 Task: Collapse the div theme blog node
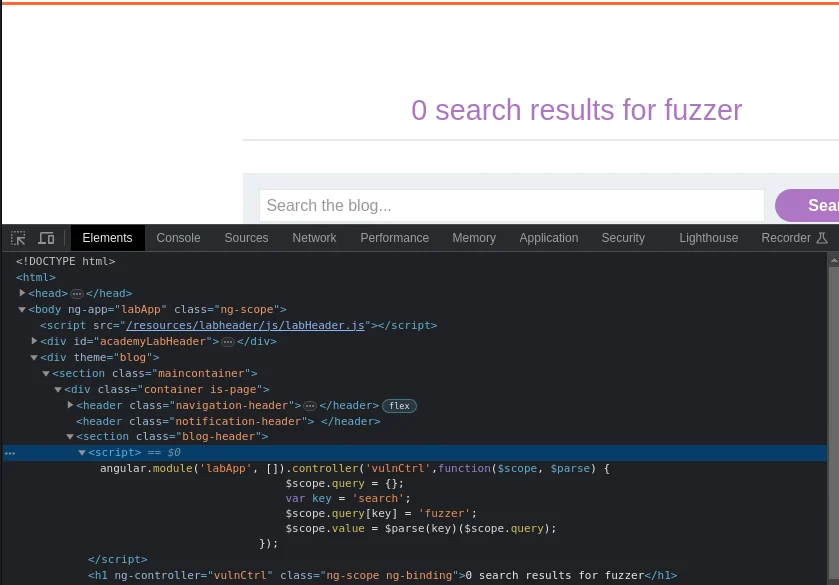pos(34,357)
